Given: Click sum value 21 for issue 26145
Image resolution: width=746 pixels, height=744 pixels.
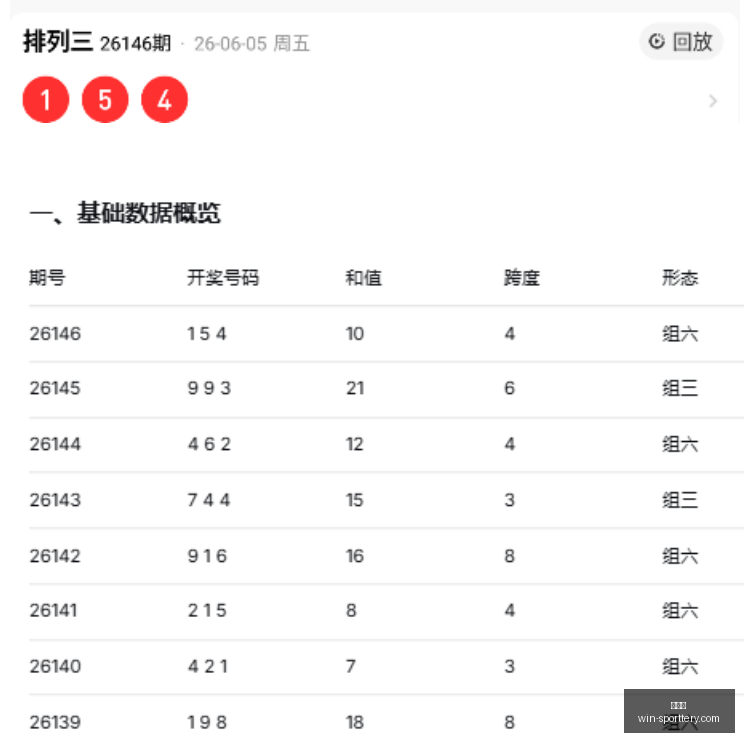Looking at the screenshot, I should (x=355, y=388).
